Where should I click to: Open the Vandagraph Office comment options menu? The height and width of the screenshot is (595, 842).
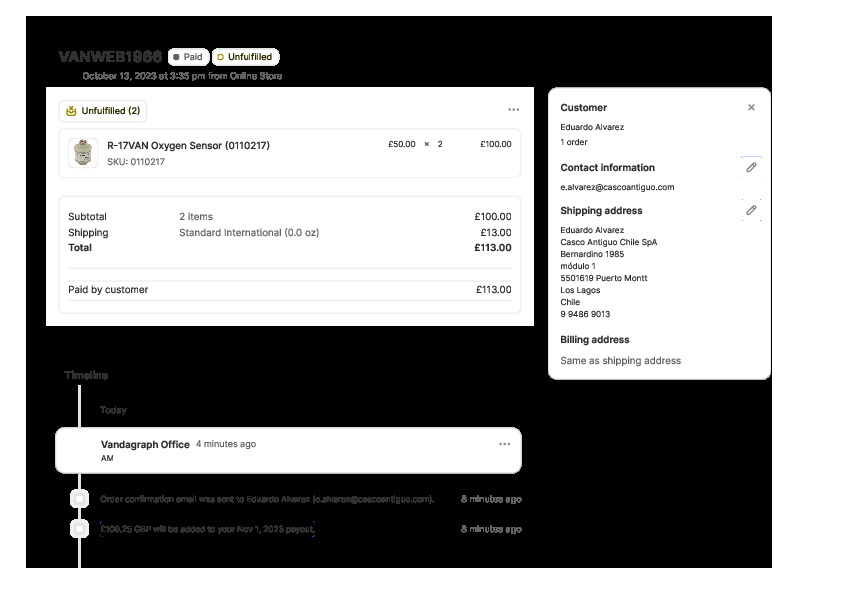pos(505,444)
